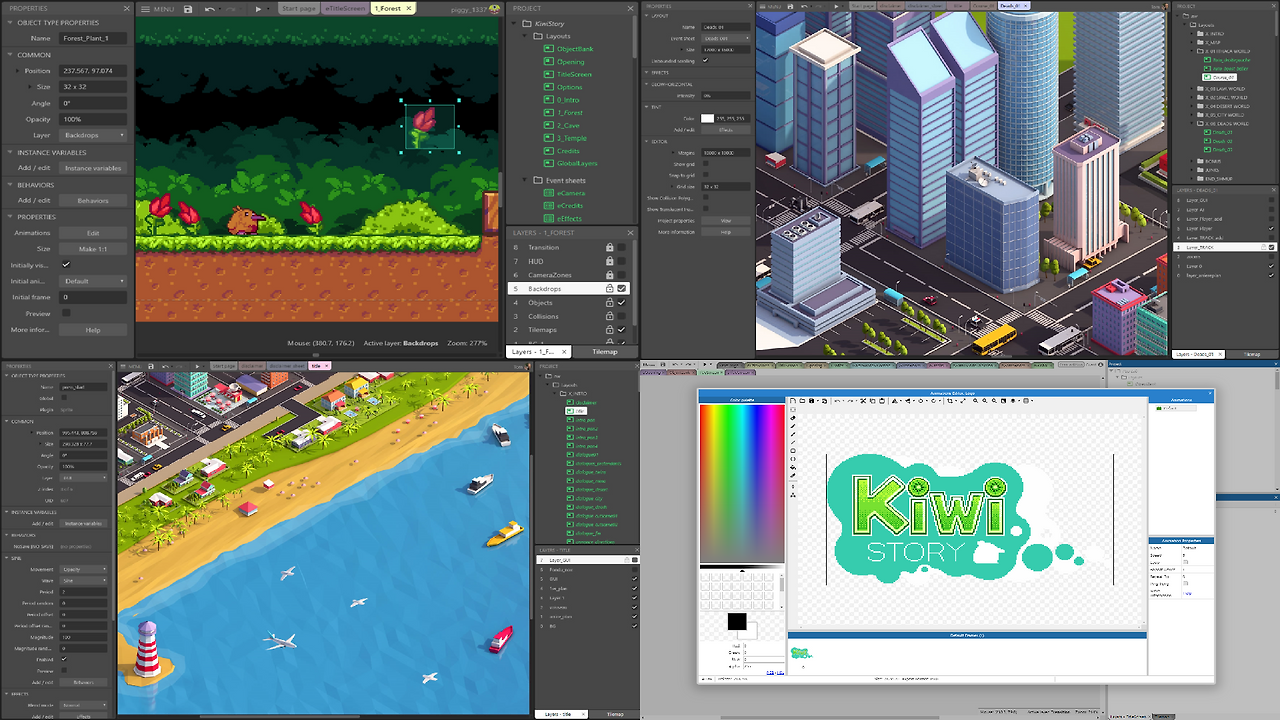Click the white Tint color swatch in city editor
Viewport: 1280px width, 720px height.
pos(707,118)
